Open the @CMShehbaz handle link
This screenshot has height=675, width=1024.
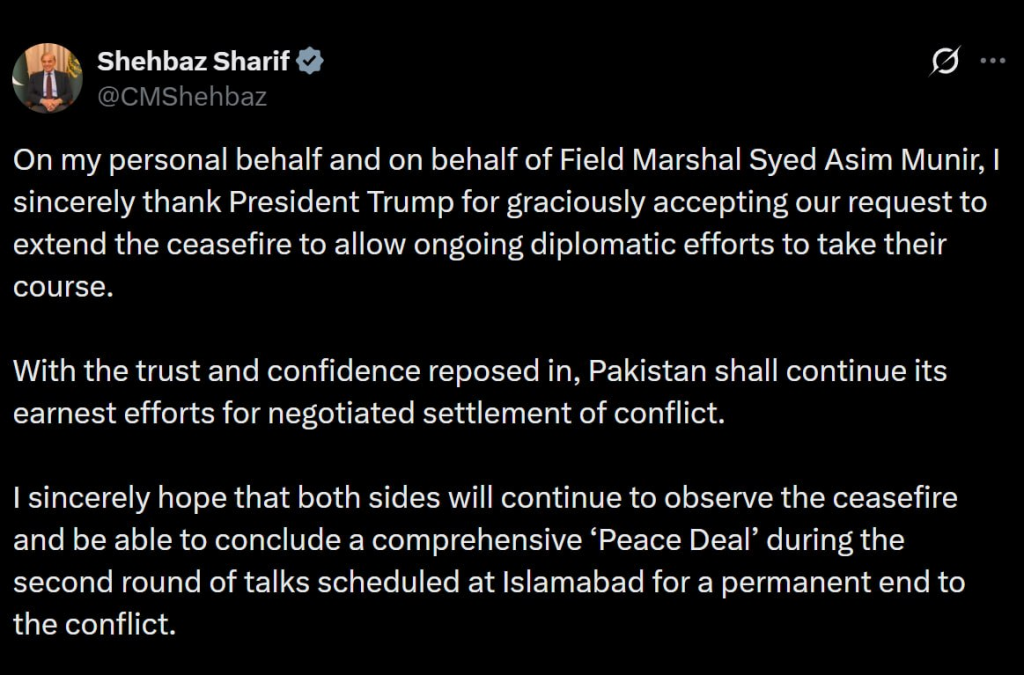click(182, 96)
